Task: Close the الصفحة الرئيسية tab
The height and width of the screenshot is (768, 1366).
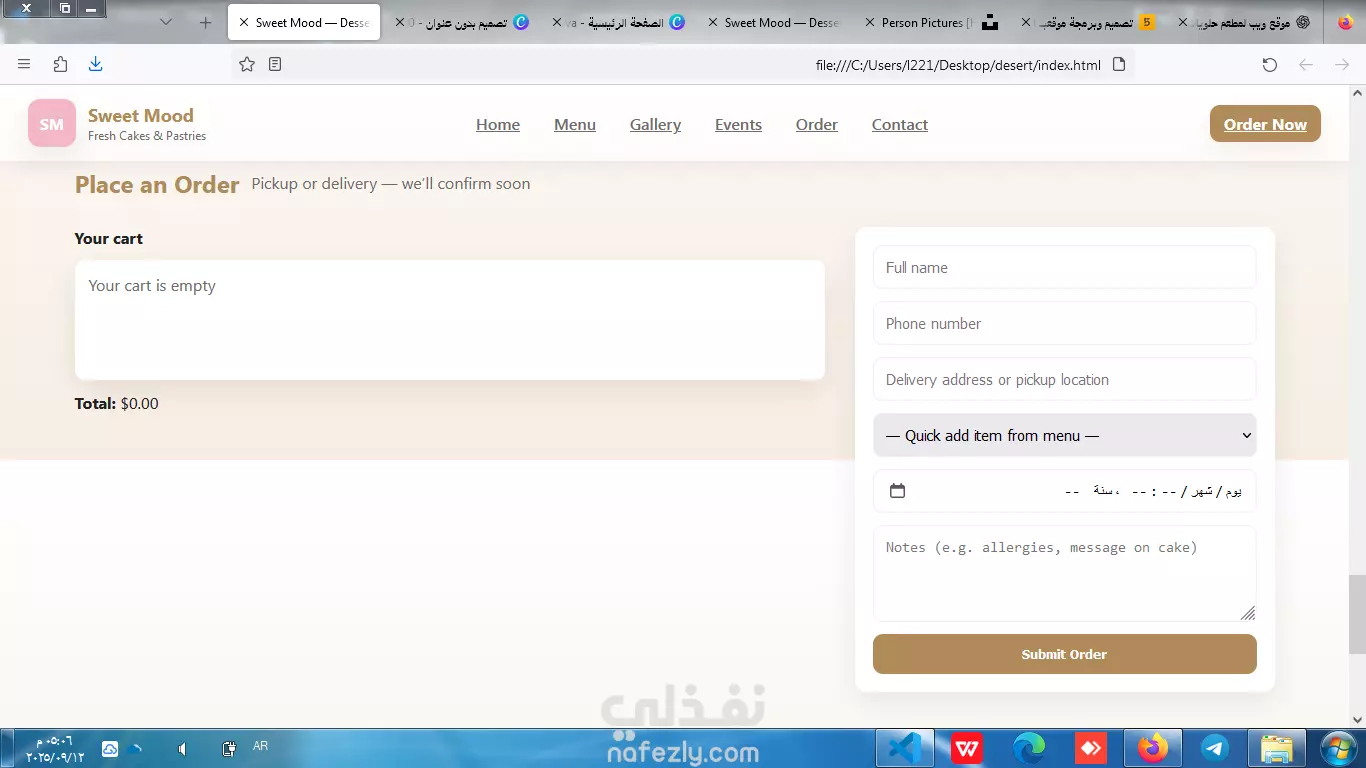Action: coord(557,22)
